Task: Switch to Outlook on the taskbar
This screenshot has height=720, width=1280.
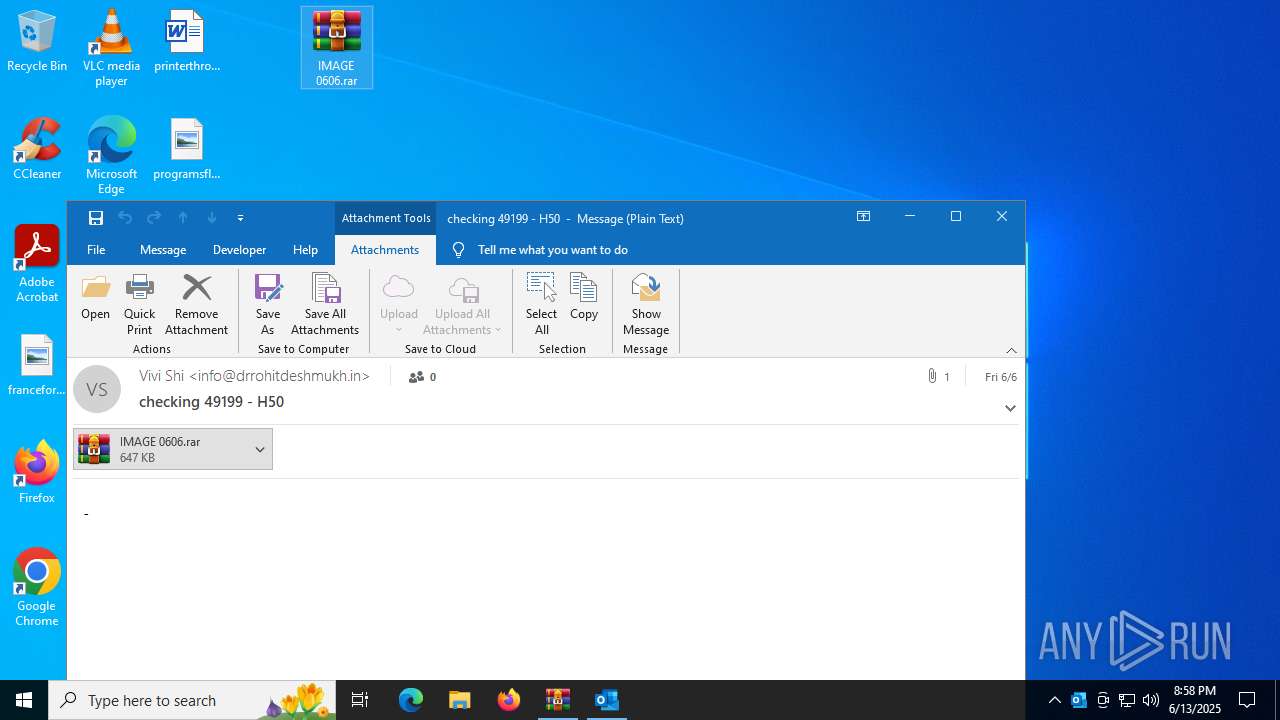Action: (x=607, y=700)
